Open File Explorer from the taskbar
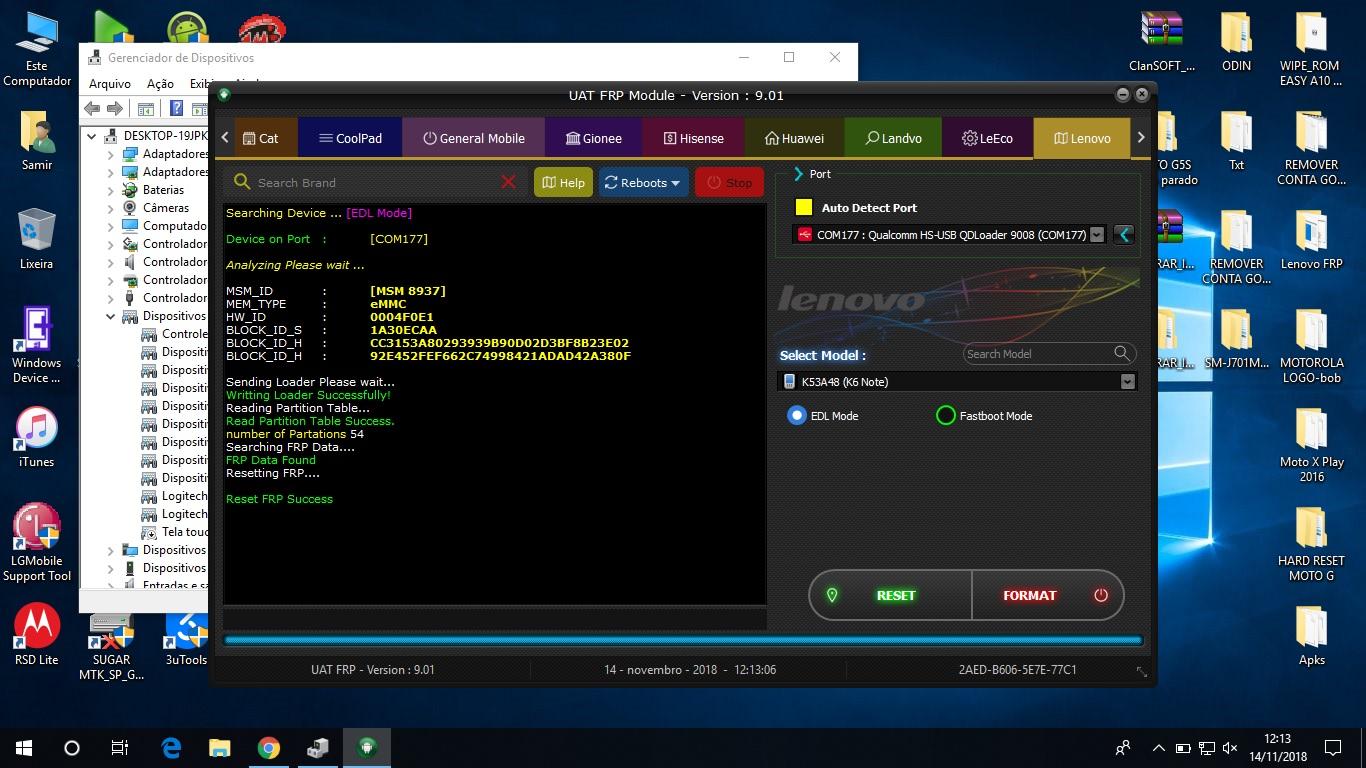Image resolution: width=1366 pixels, height=768 pixels. click(x=220, y=747)
